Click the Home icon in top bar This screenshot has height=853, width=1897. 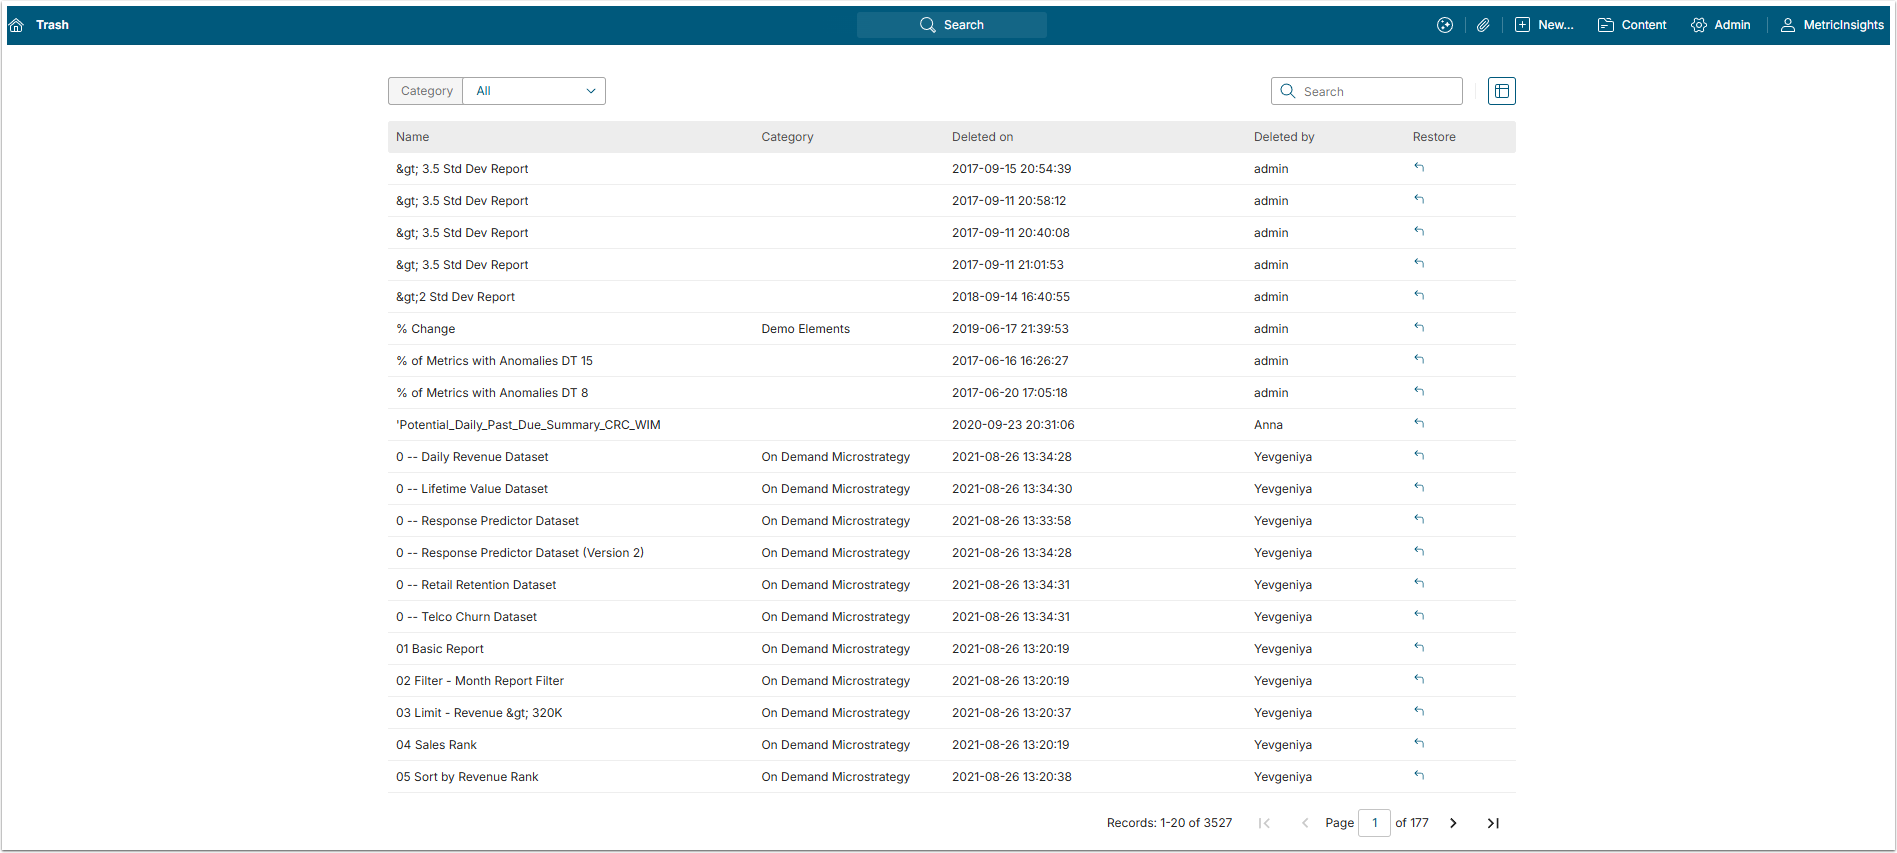pos(16,25)
